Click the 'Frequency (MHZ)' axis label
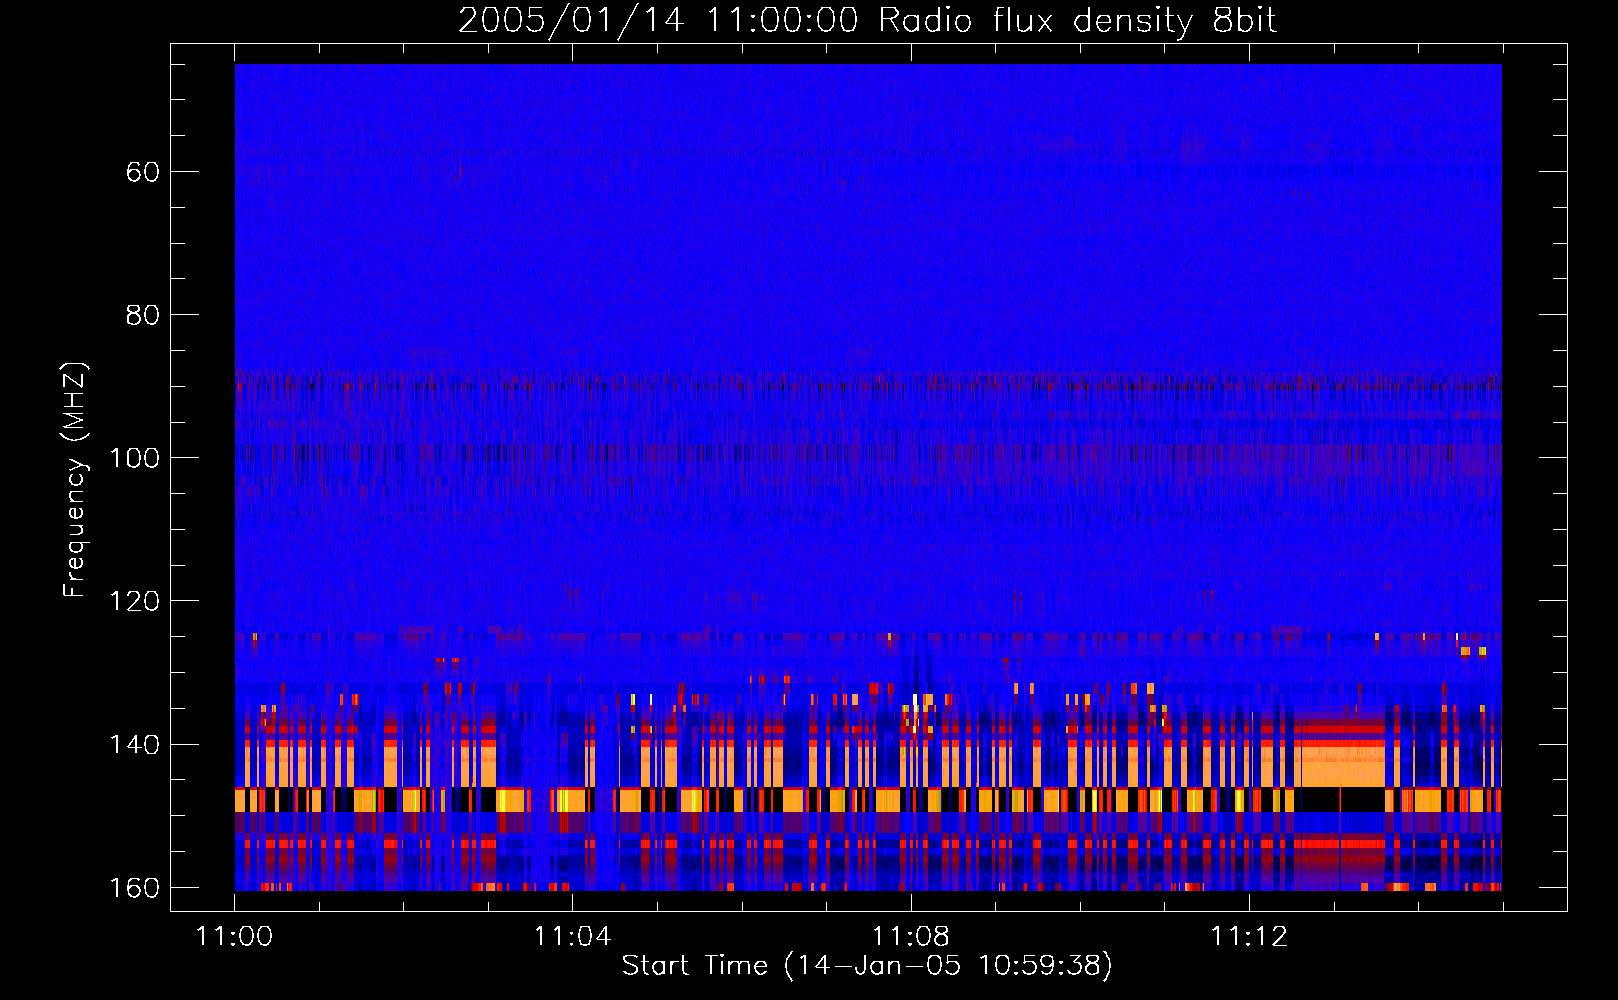The image size is (1618, 1000). (75, 480)
